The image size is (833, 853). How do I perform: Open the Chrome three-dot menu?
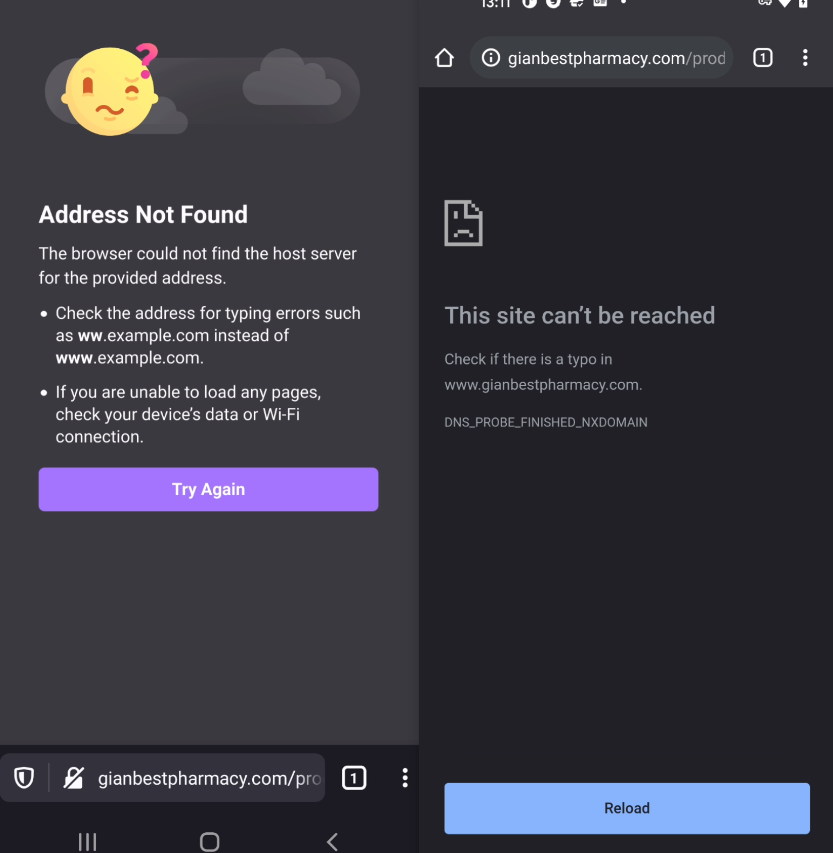pyautogui.click(x=806, y=57)
